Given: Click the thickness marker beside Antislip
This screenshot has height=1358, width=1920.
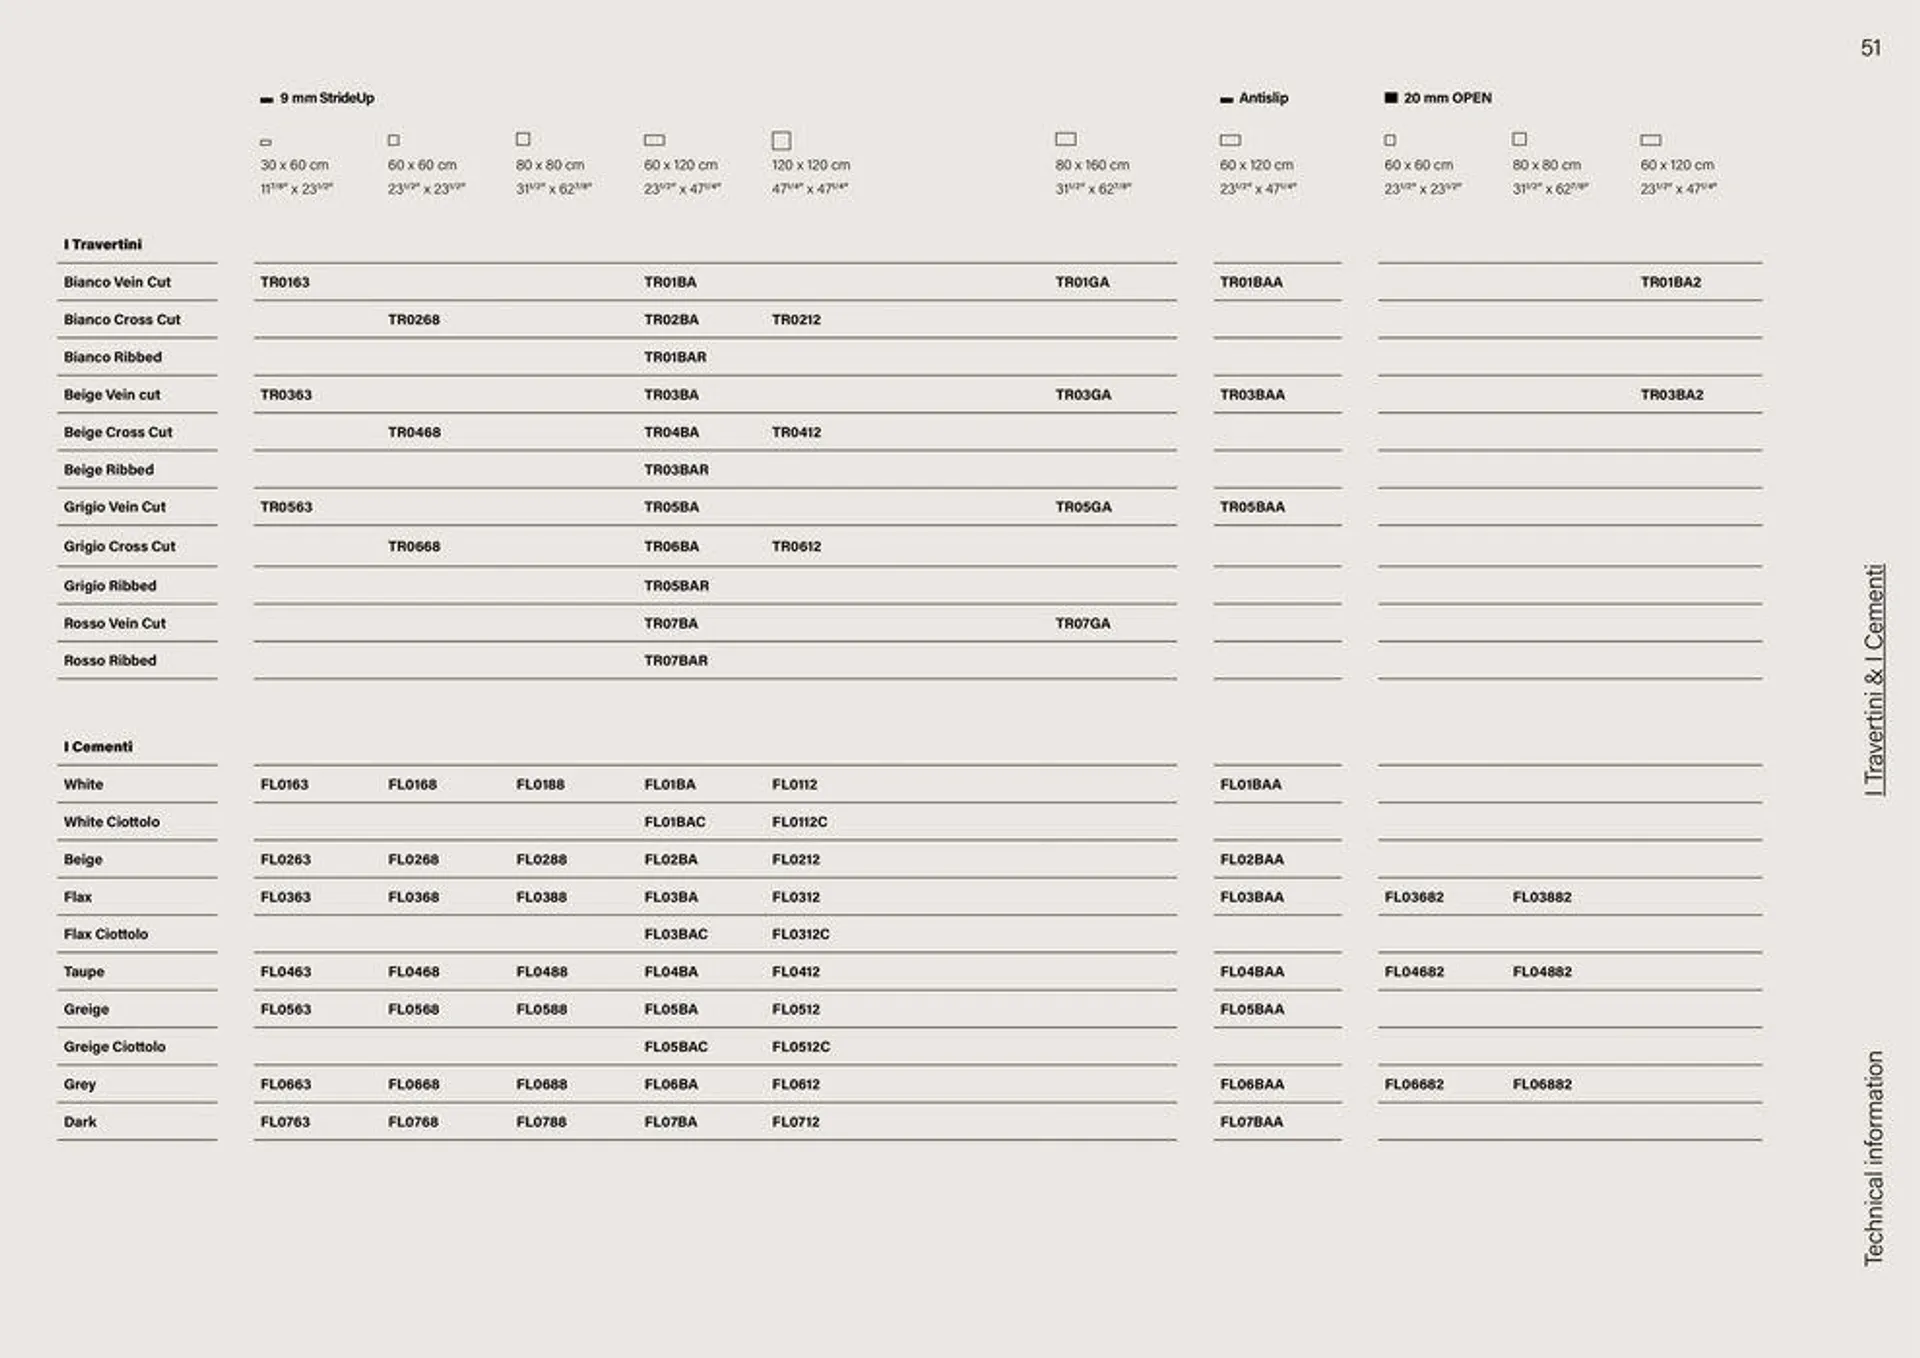Looking at the screenshot, I should [x=1227, y=100].
